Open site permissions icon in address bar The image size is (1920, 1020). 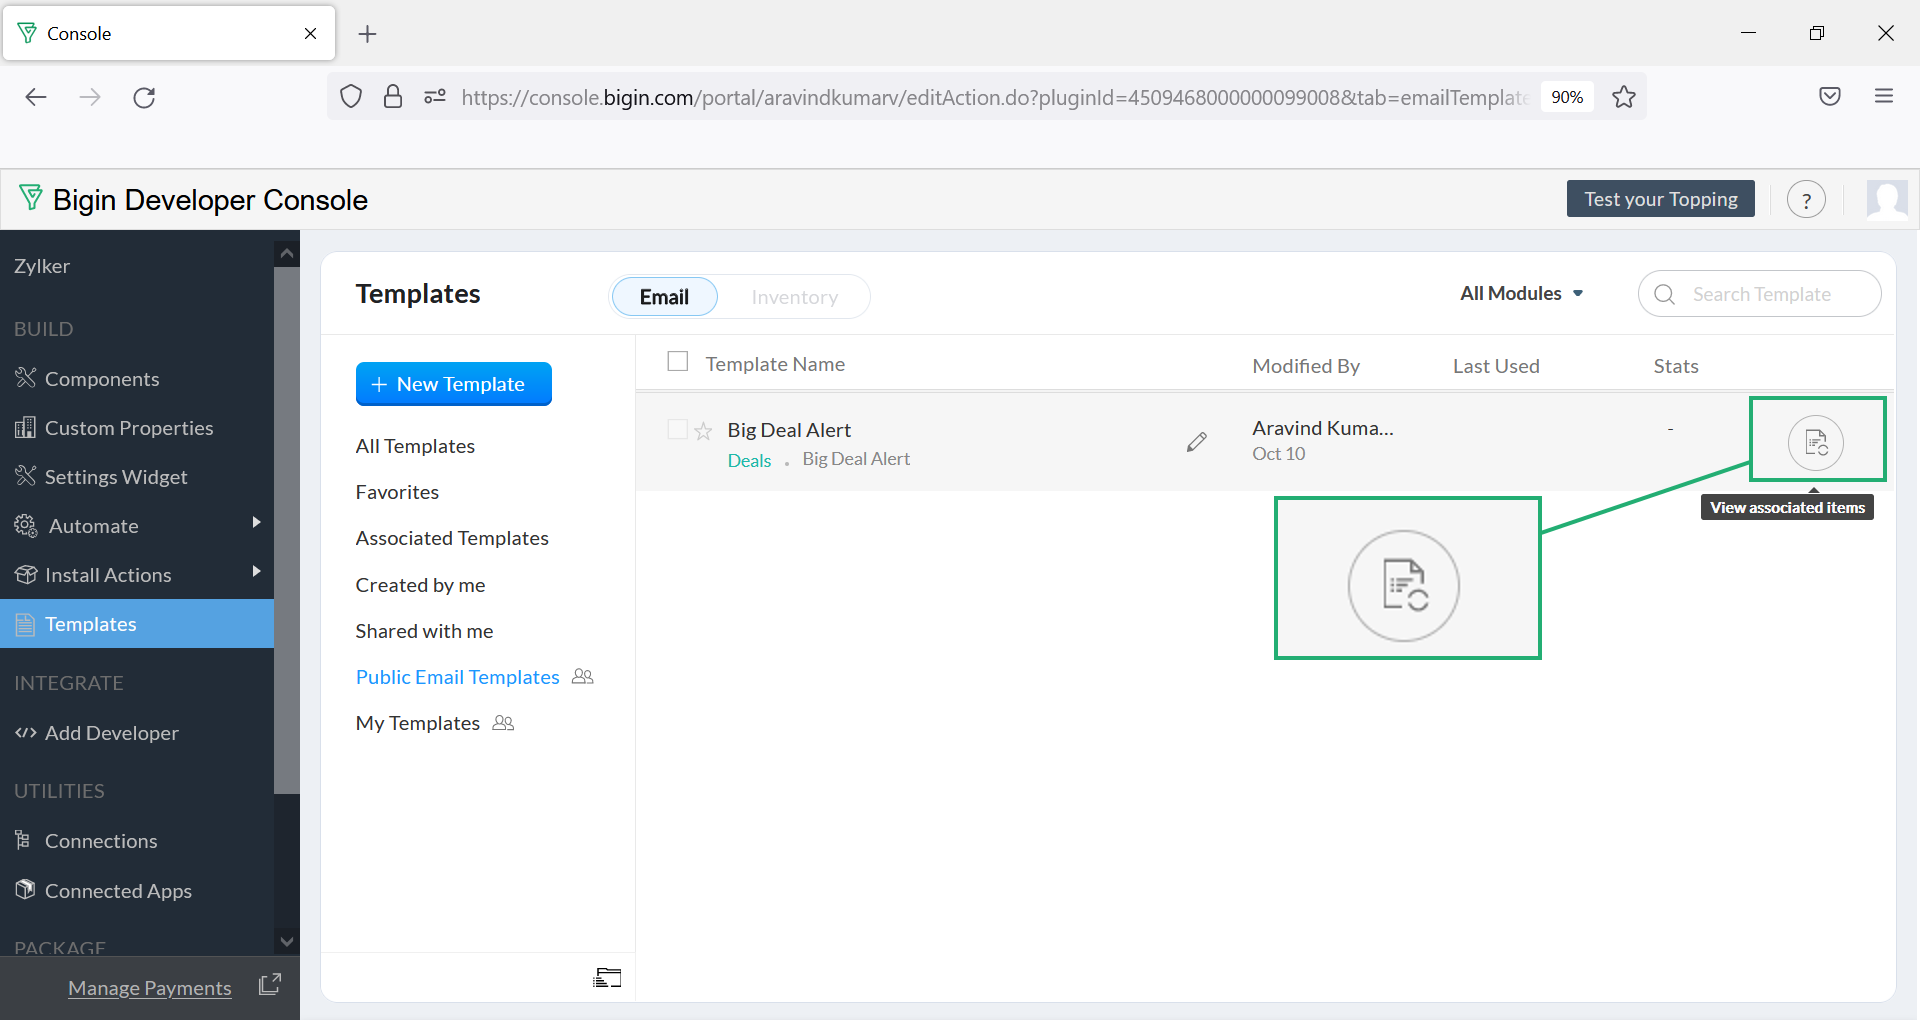435,97
